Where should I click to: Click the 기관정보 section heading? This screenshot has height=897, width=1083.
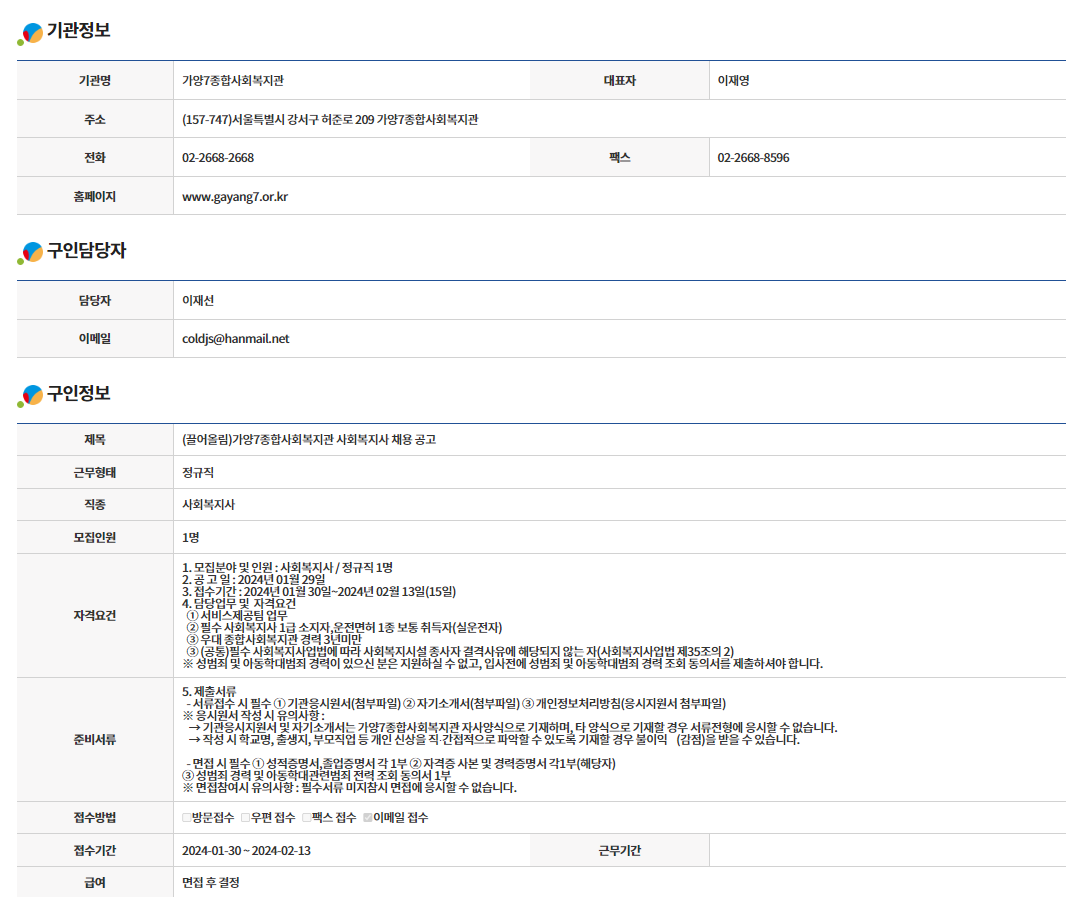(78, 31)
